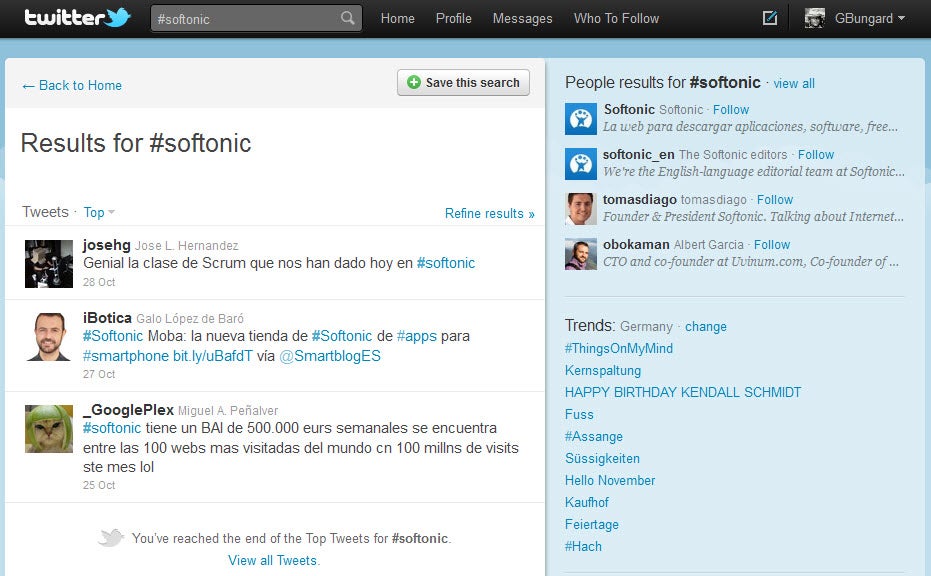931x576 pixels.
Task: Open the #ThingsOnMyMind trend
Action: 618,348
